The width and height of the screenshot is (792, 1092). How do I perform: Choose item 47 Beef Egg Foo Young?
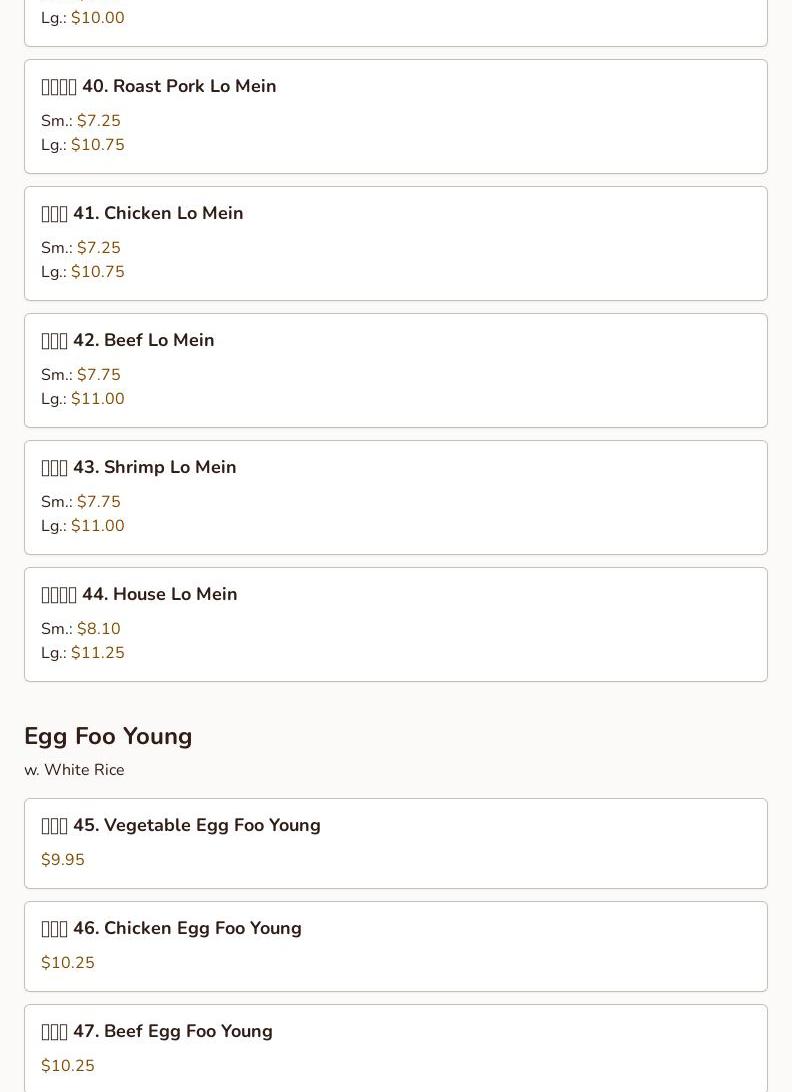click(157, 1031)
